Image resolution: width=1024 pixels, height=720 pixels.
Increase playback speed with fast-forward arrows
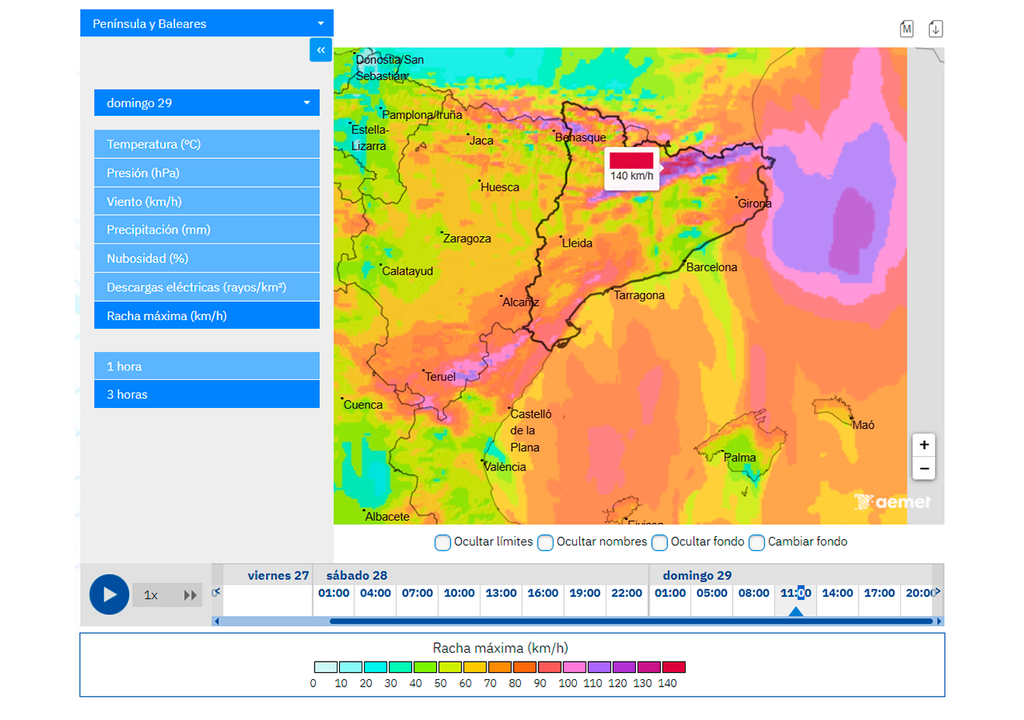coord(190,595)
